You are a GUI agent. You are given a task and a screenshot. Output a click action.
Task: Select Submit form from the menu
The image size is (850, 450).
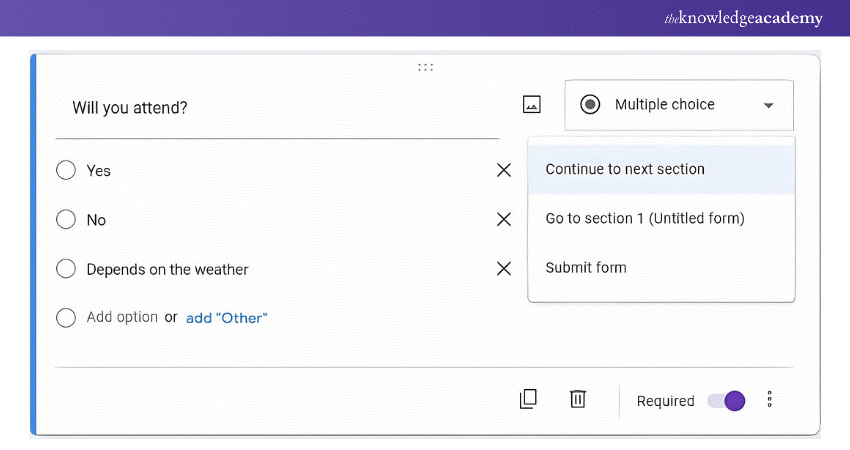click(x=586, y=267)
